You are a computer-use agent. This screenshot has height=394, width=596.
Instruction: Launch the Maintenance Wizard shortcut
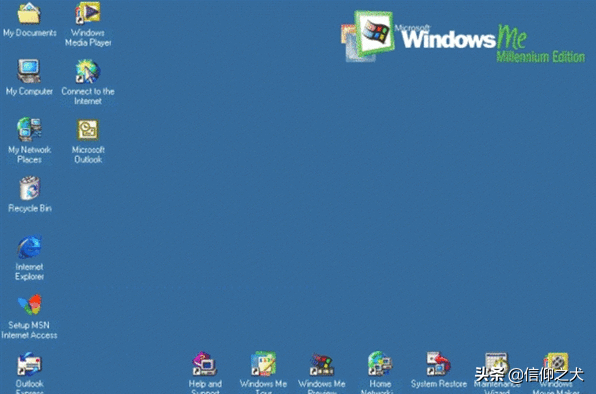(497, 364)
